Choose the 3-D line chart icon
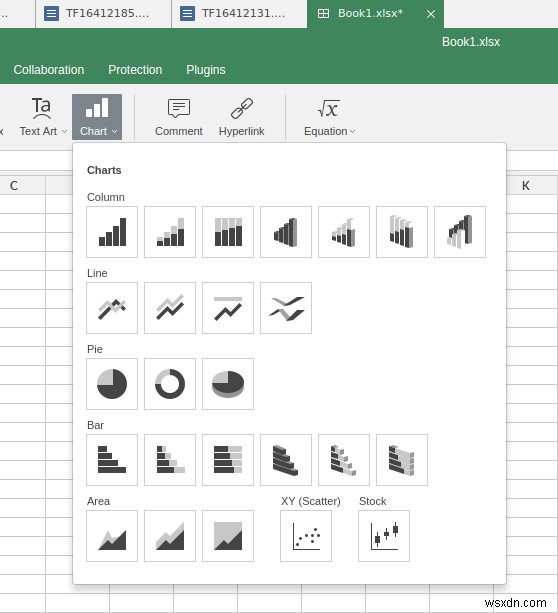The width and height of the screenshot is (558, 613). [286, 308]
